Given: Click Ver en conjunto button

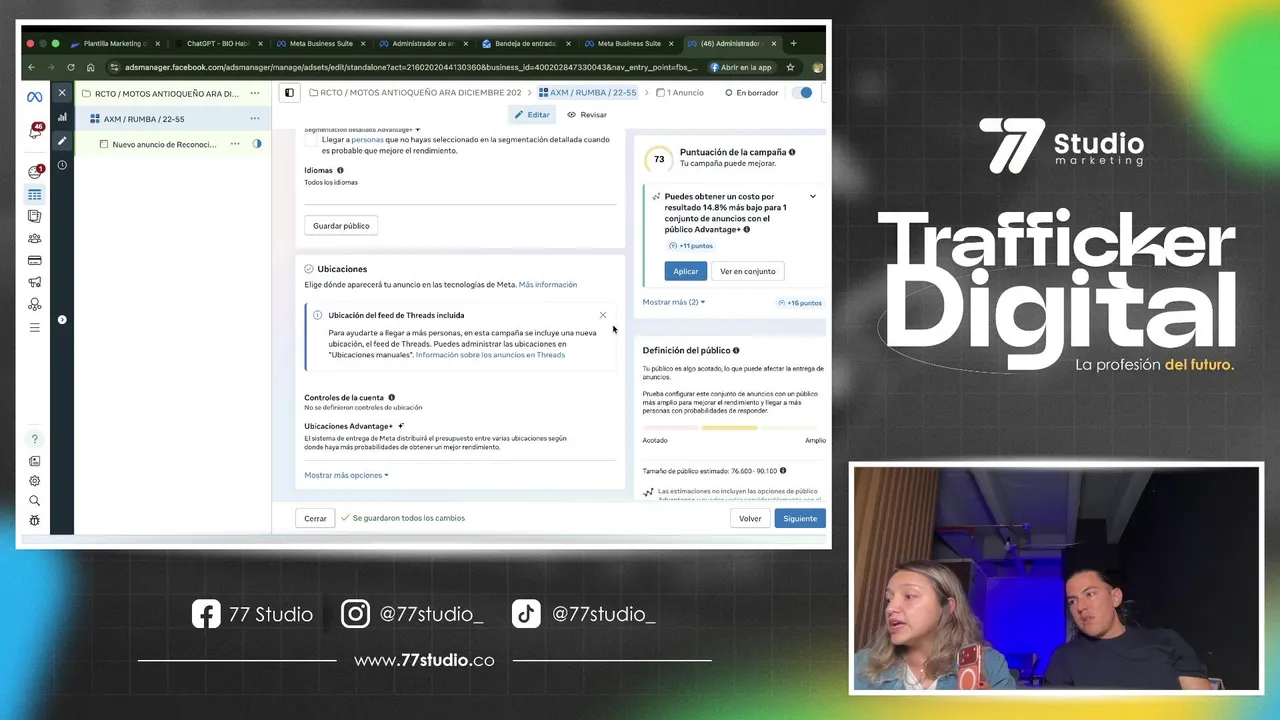Looking at the screenshot, I should (747, 271).
